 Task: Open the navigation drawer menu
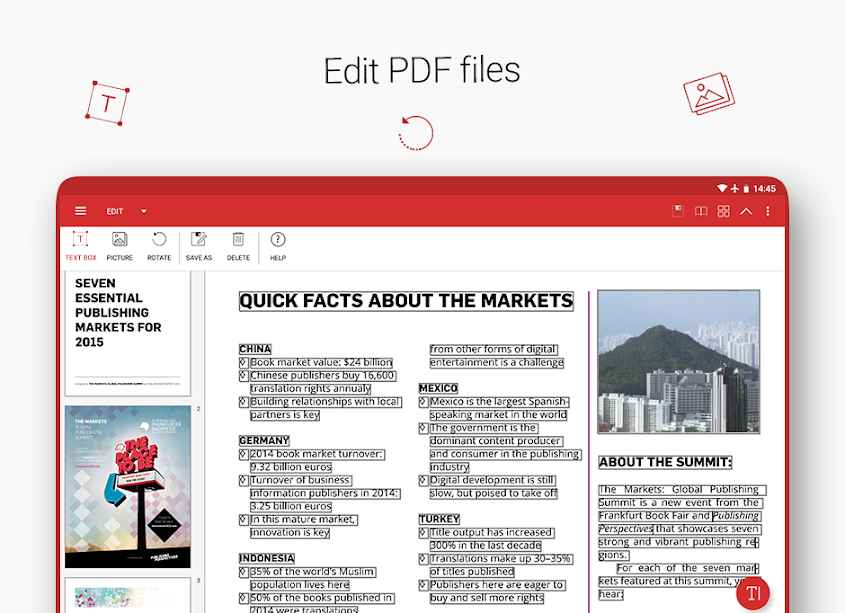(80, 211)
